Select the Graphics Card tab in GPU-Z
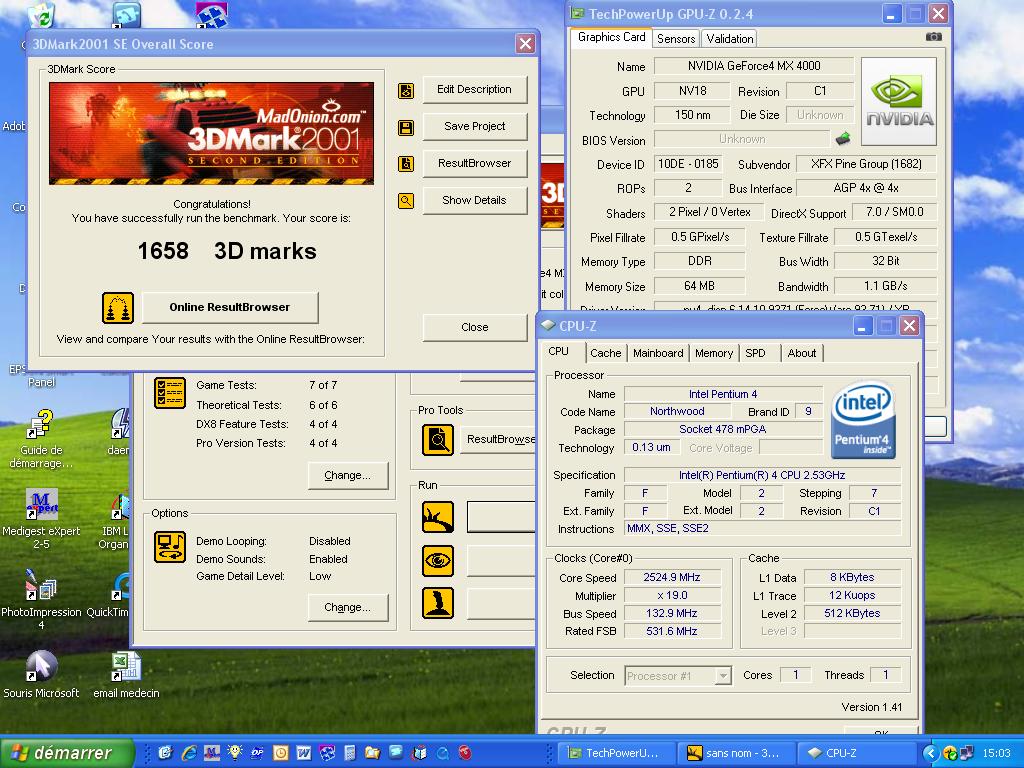Screen dimensions: 1024x768 click(x=611, y=37)
